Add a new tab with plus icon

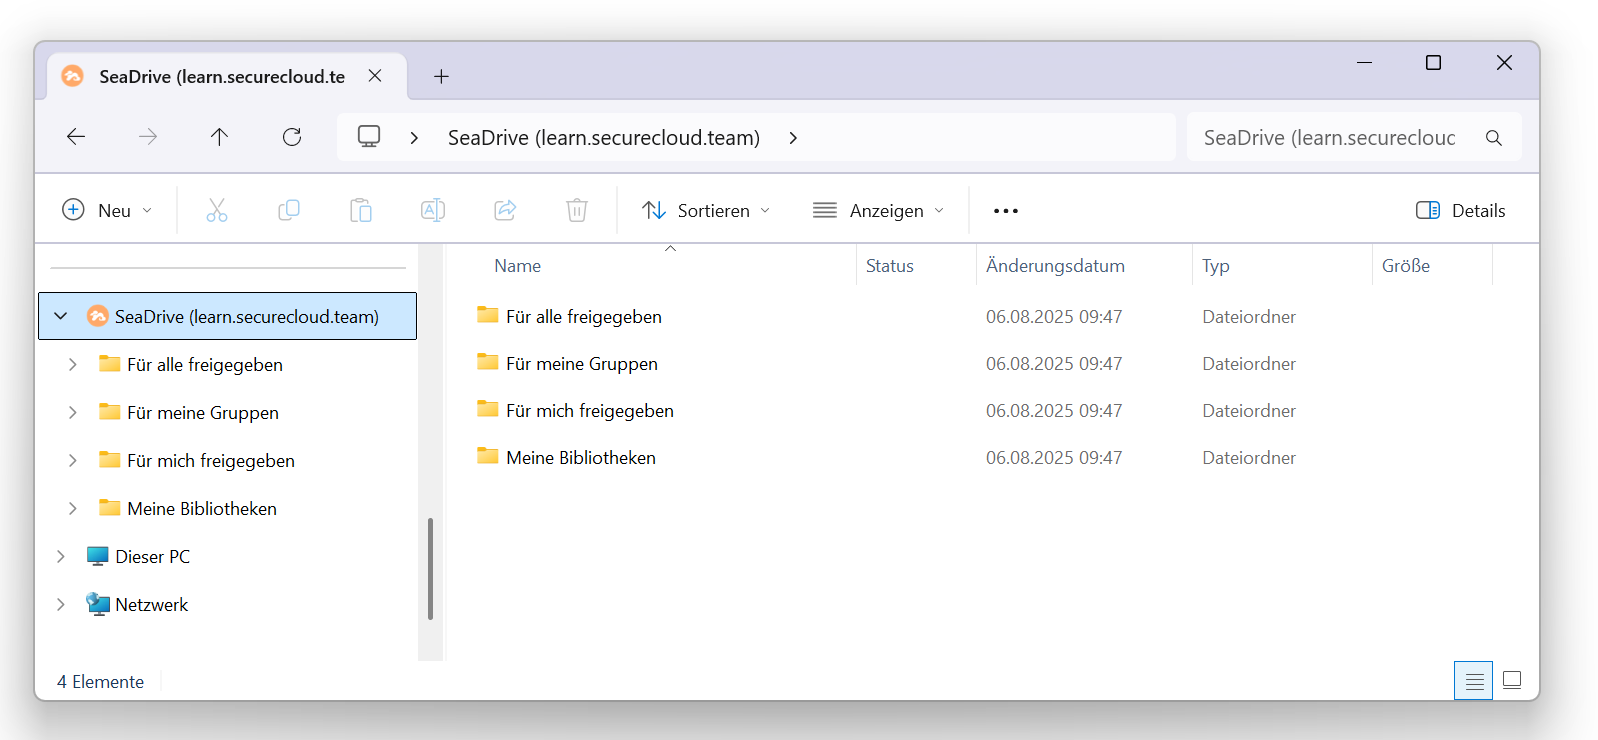441,76
